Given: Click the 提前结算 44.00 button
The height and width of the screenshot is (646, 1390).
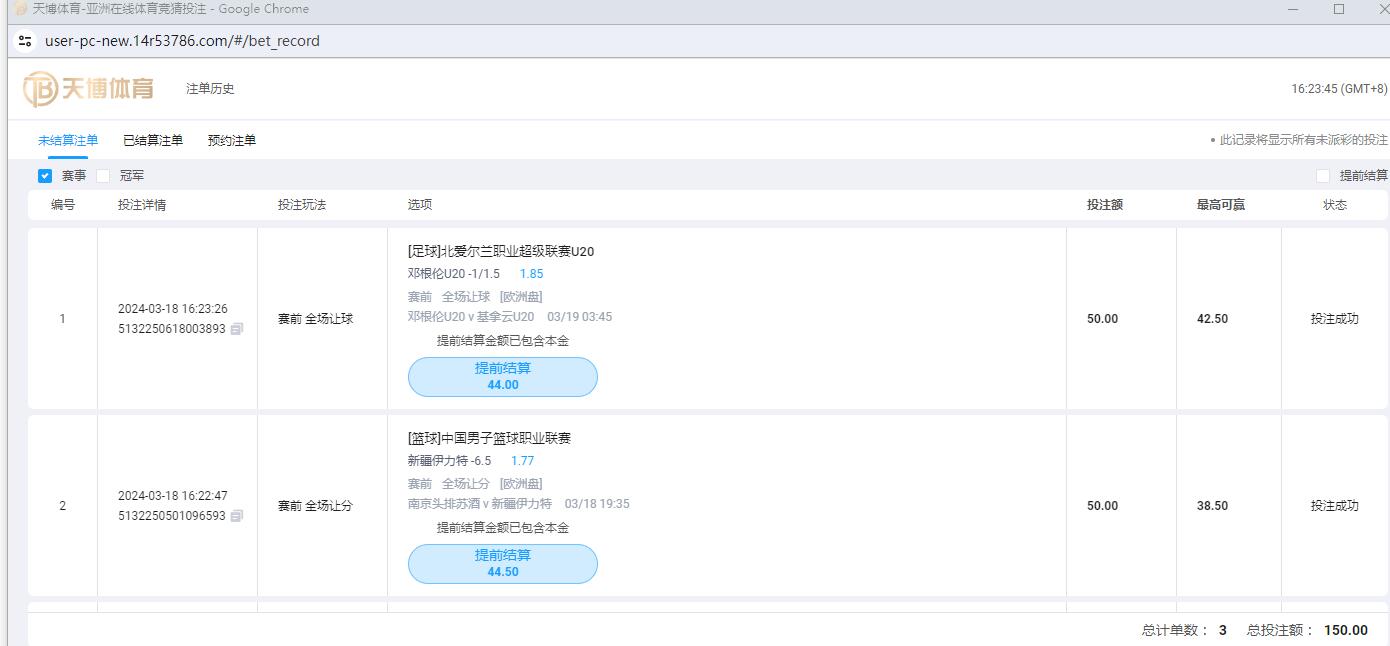Looking at the screenshot, I should tap(503, 377).
